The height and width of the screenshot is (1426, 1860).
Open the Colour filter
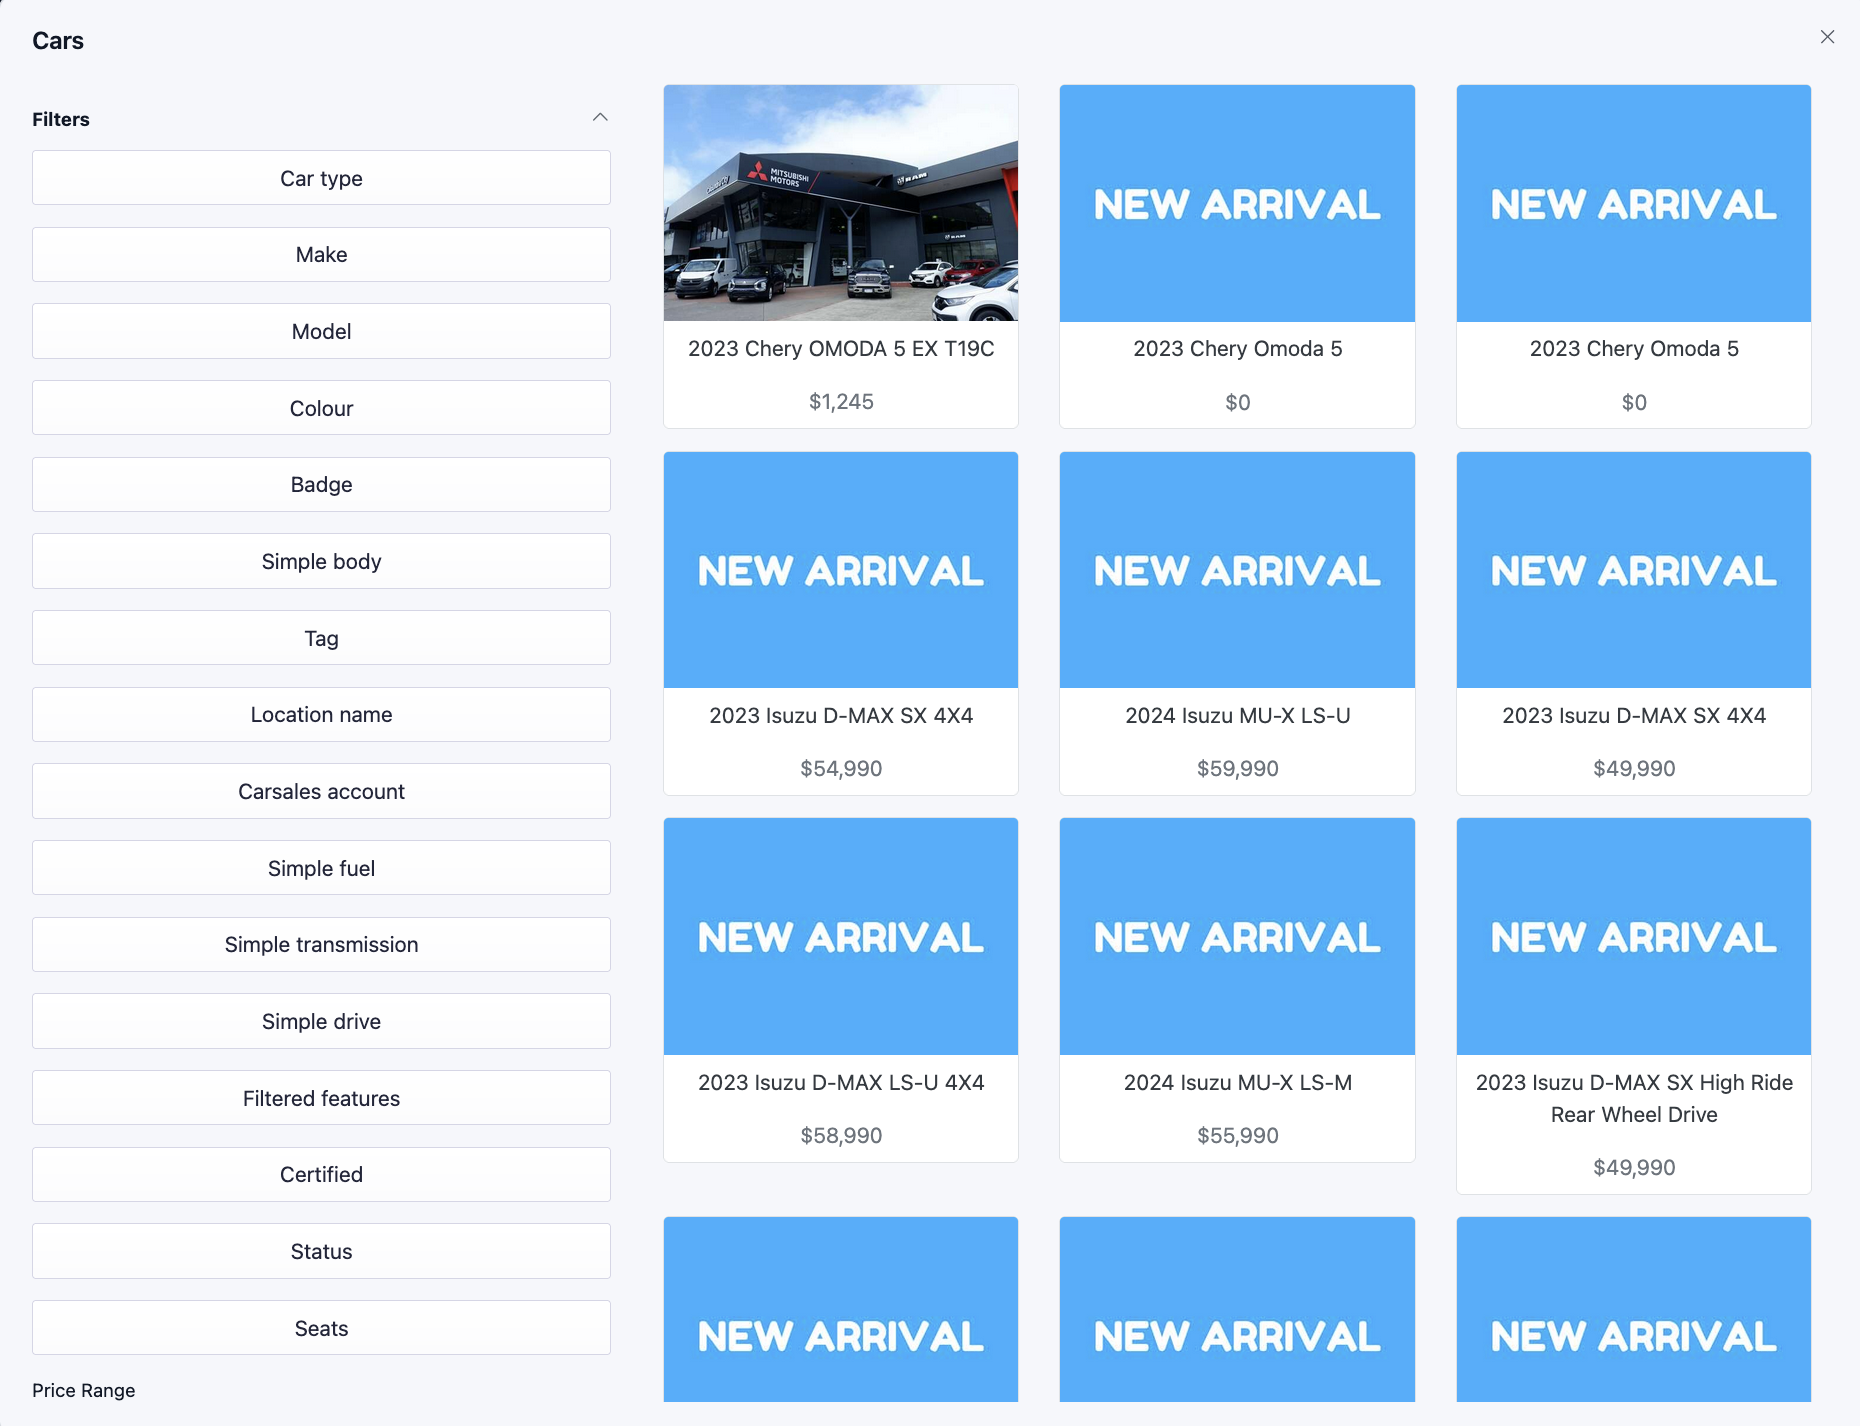point(321,408)
